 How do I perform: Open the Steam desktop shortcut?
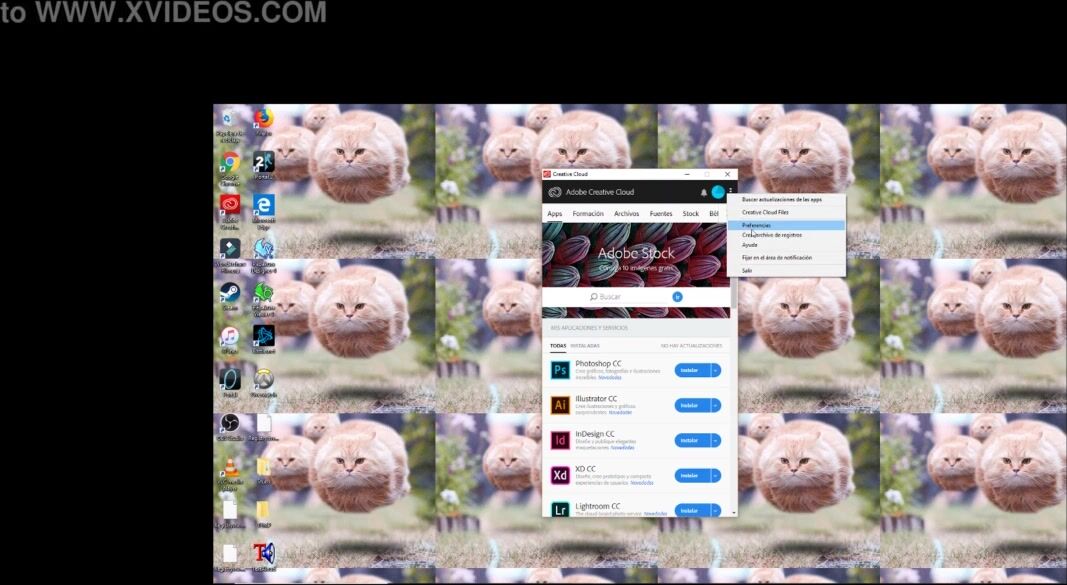point(230,293)
